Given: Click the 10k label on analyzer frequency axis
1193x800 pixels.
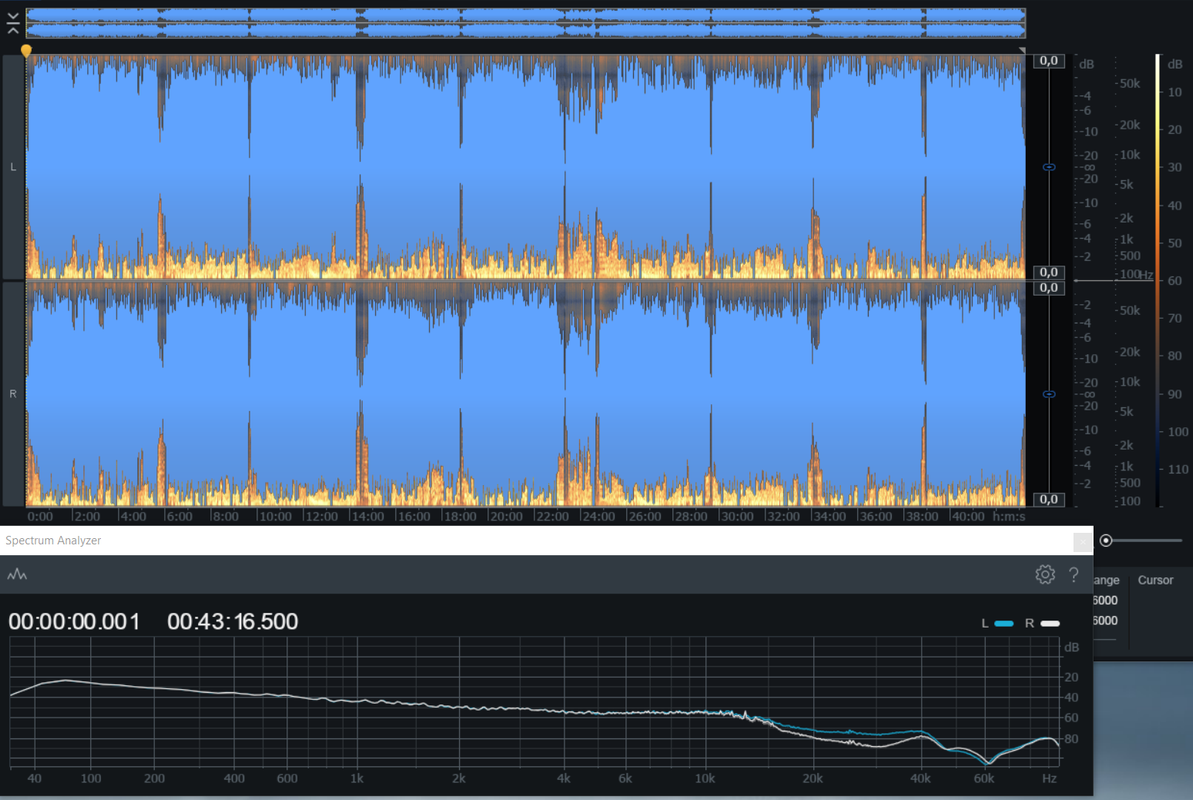Looking at the screenshot, I should pos(705,779).
